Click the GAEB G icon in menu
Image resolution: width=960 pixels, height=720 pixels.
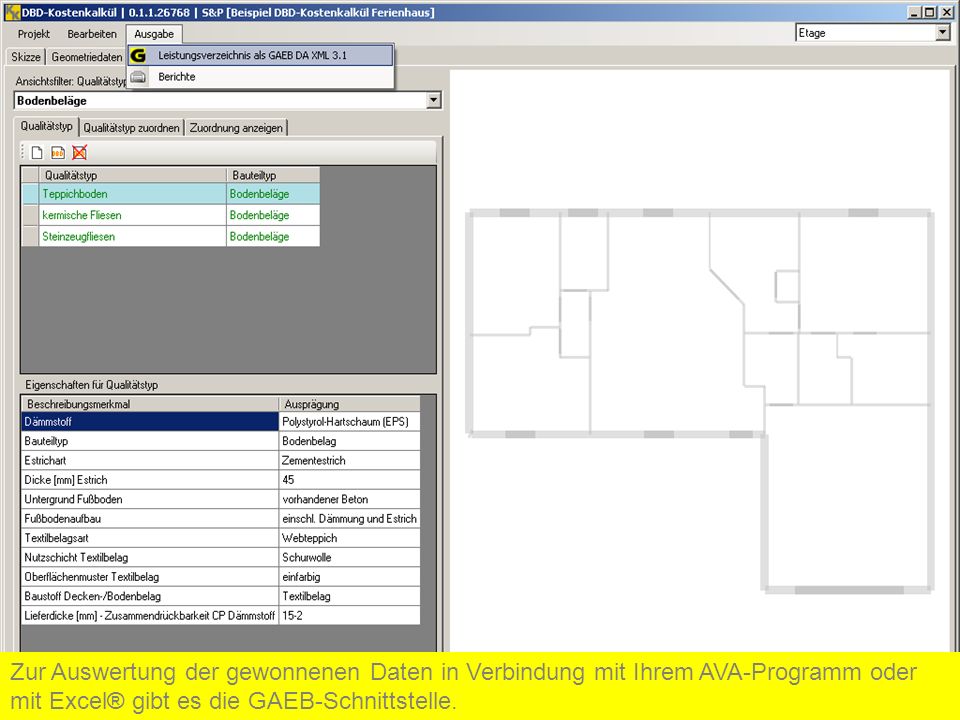coord(138,55)
